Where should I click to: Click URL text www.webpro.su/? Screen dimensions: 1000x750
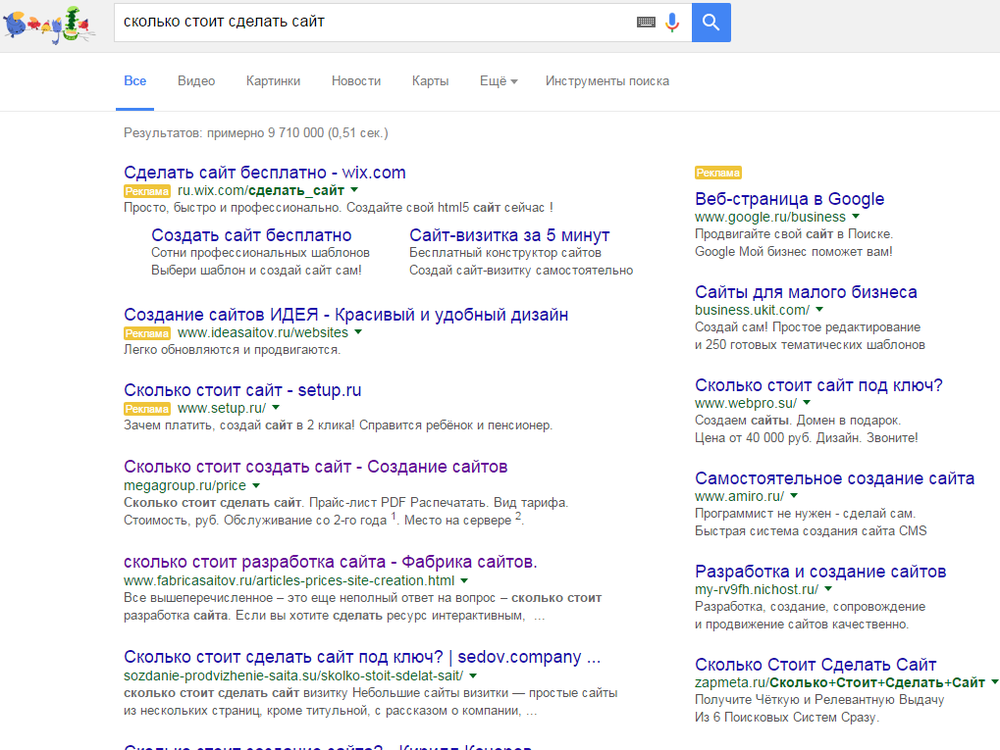tap(746, 403)
